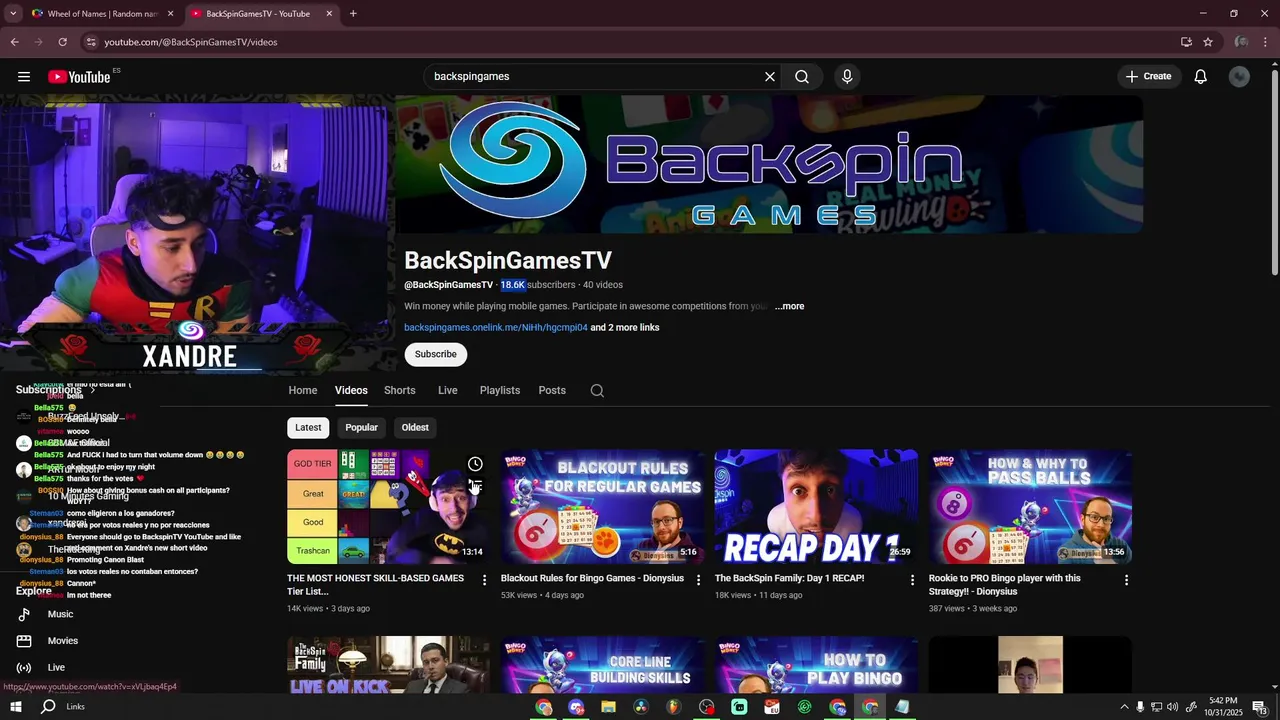
Task: Click the page vertical scrollbar
Action: tap(1274, 170)
